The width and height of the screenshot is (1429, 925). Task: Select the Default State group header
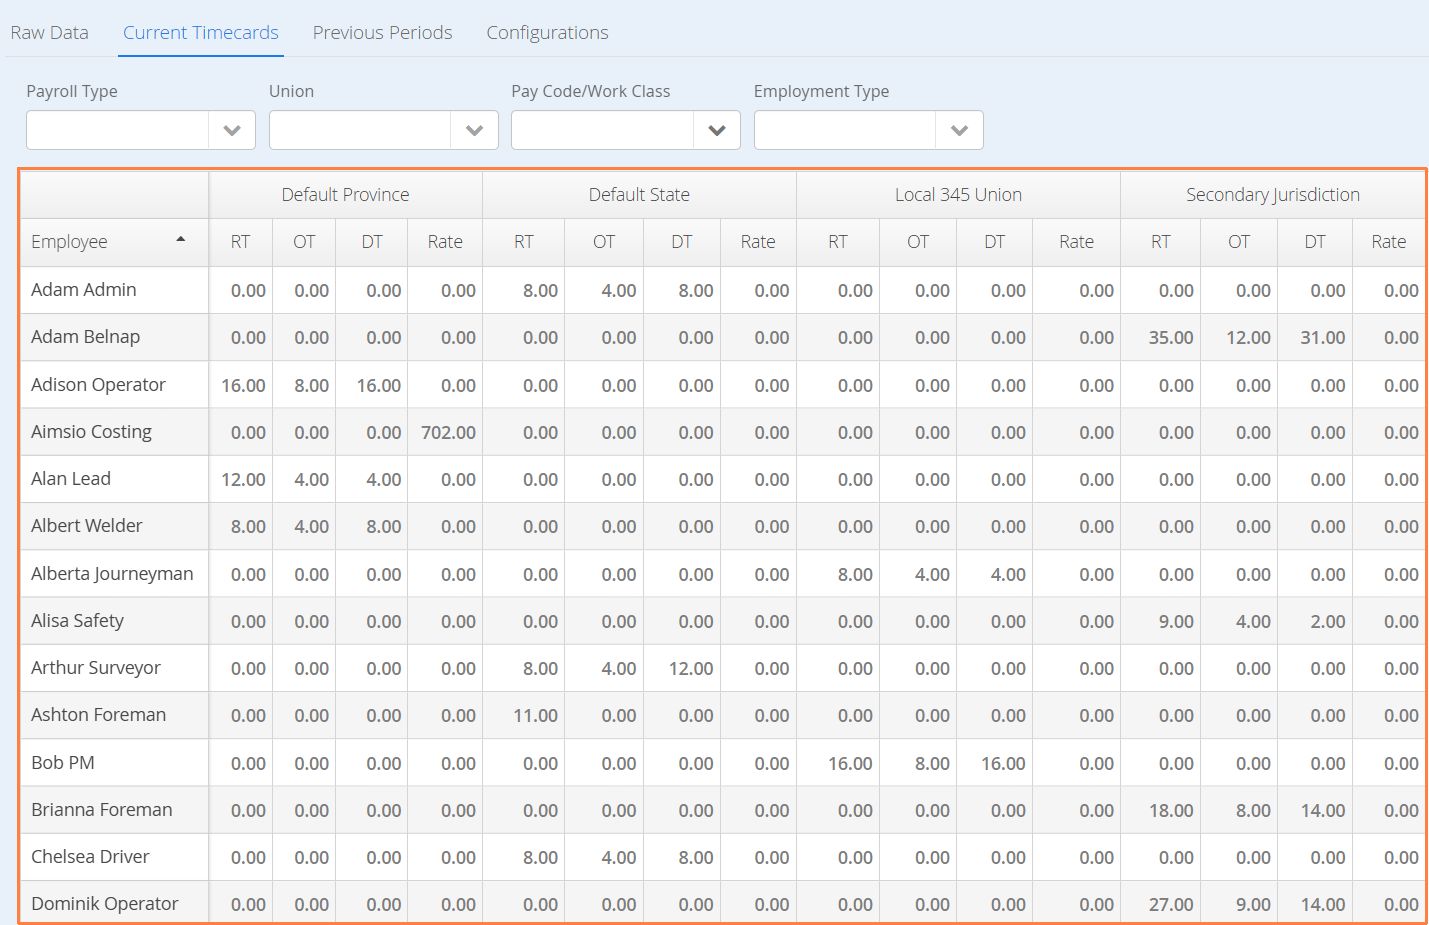(x=639, y=195)
